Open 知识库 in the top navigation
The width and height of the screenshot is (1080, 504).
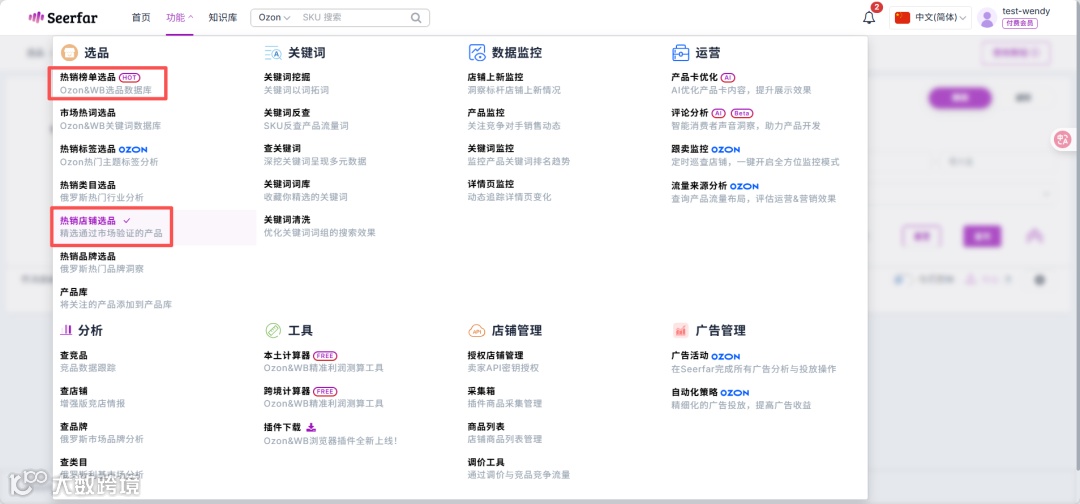[222, 18]
